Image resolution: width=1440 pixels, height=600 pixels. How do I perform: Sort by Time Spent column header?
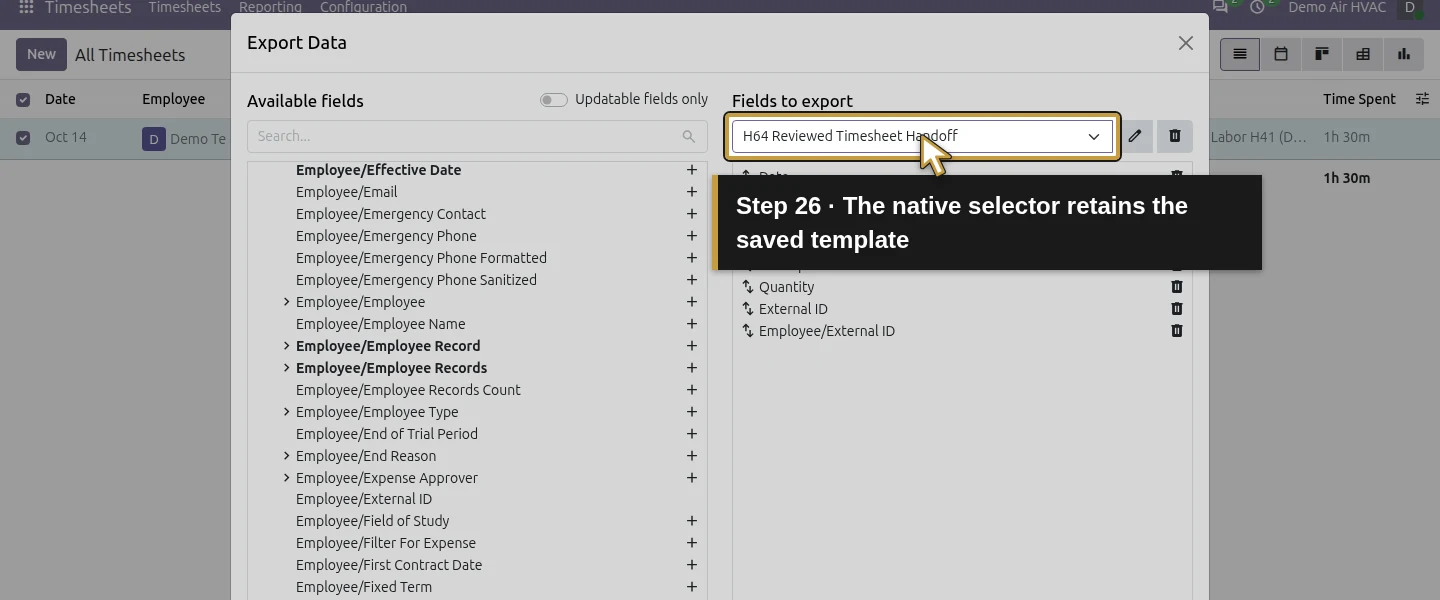pyautogui.click(x=1359, y=99)
